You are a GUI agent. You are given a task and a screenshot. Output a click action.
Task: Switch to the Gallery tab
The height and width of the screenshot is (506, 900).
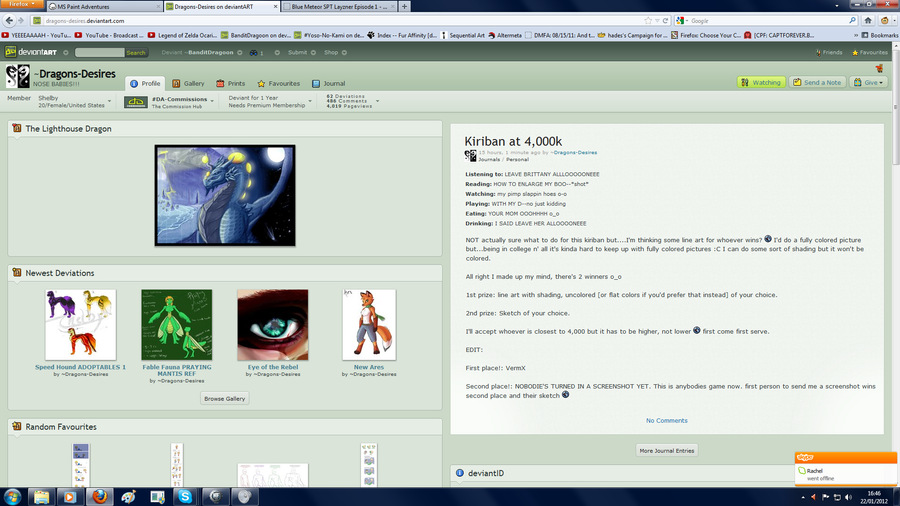(x=188, y=83)
